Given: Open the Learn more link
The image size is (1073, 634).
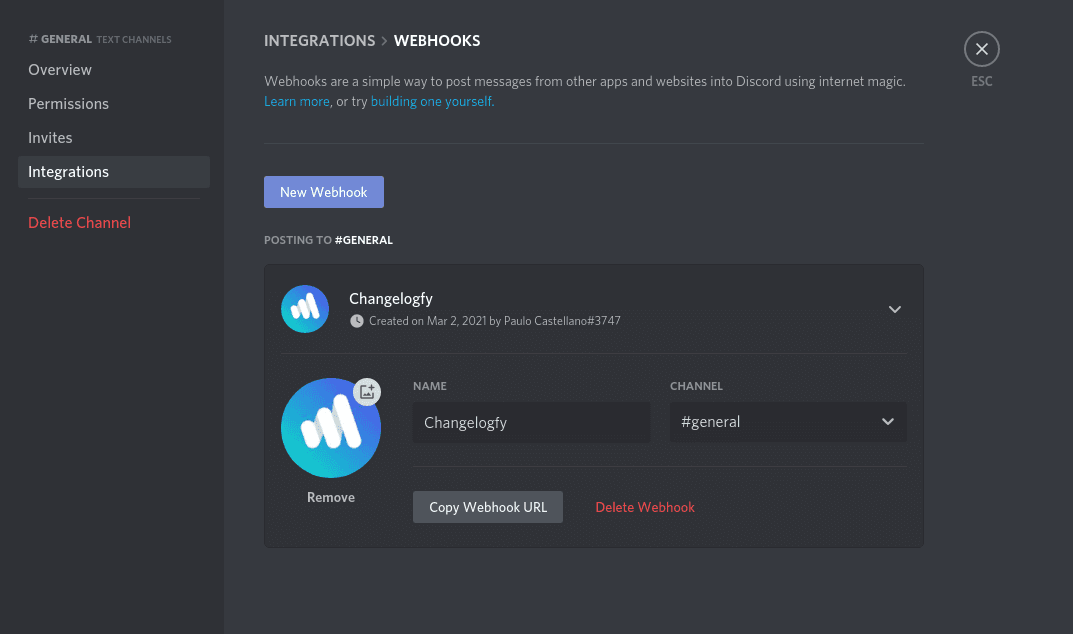Looking at the screenshot, I should coord(296,101).
